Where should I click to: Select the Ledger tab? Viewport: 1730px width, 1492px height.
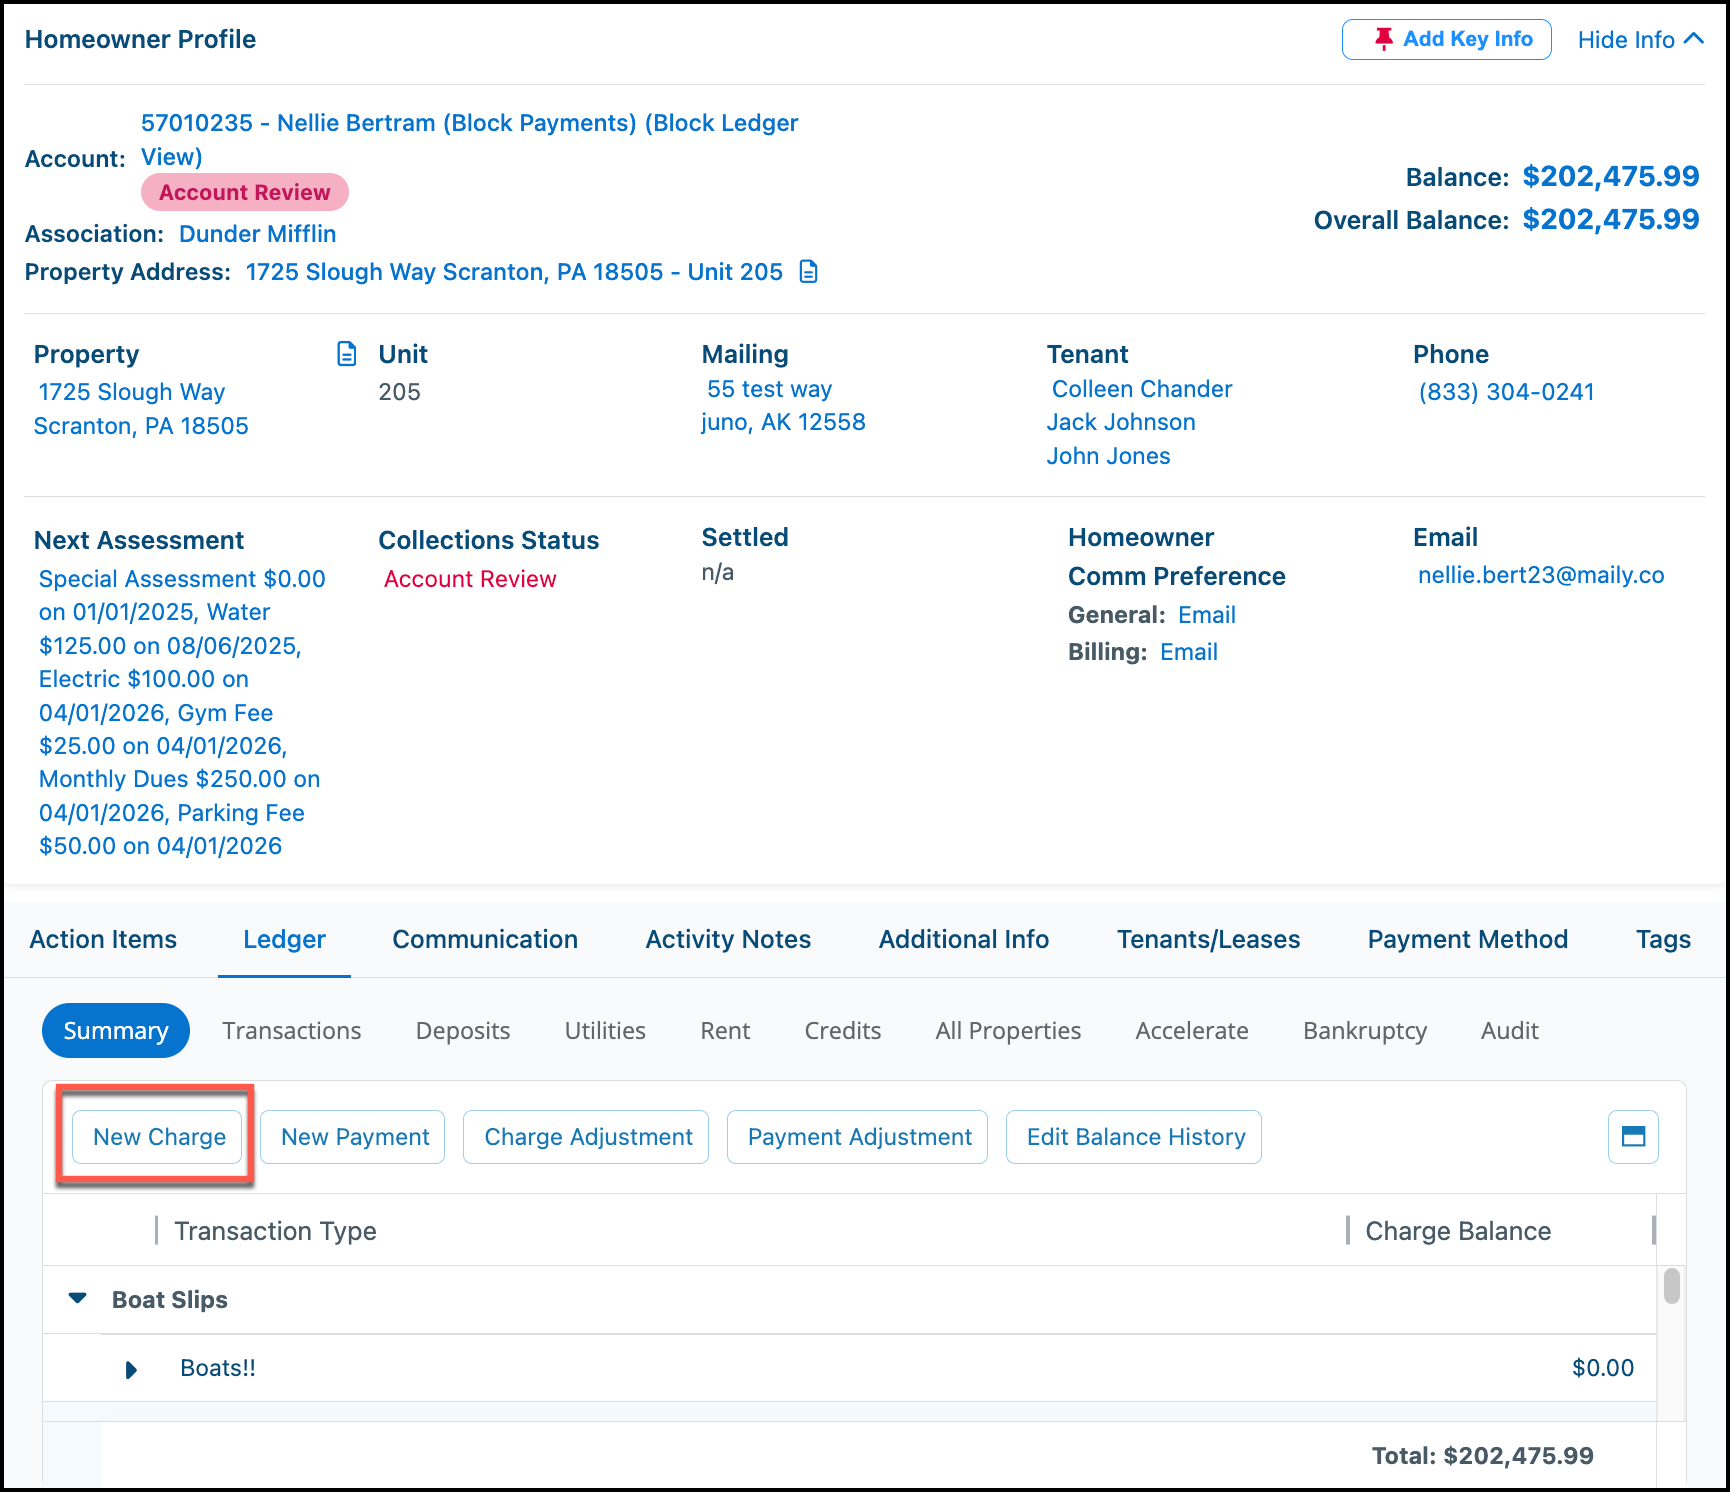[284, 939]
